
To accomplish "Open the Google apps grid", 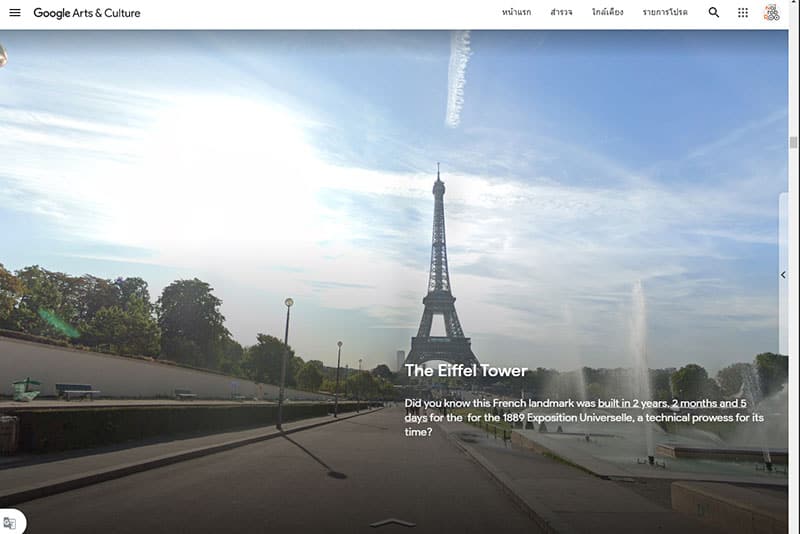I will click(743, 13).
